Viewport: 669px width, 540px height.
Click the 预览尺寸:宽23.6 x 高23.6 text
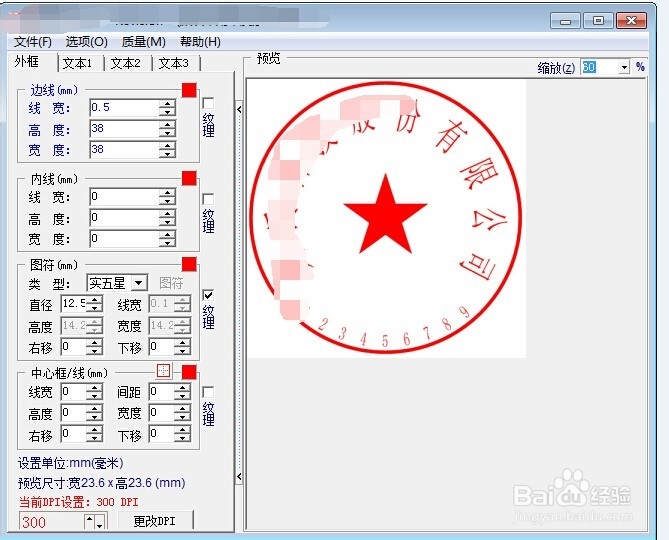tap(102, 483)
